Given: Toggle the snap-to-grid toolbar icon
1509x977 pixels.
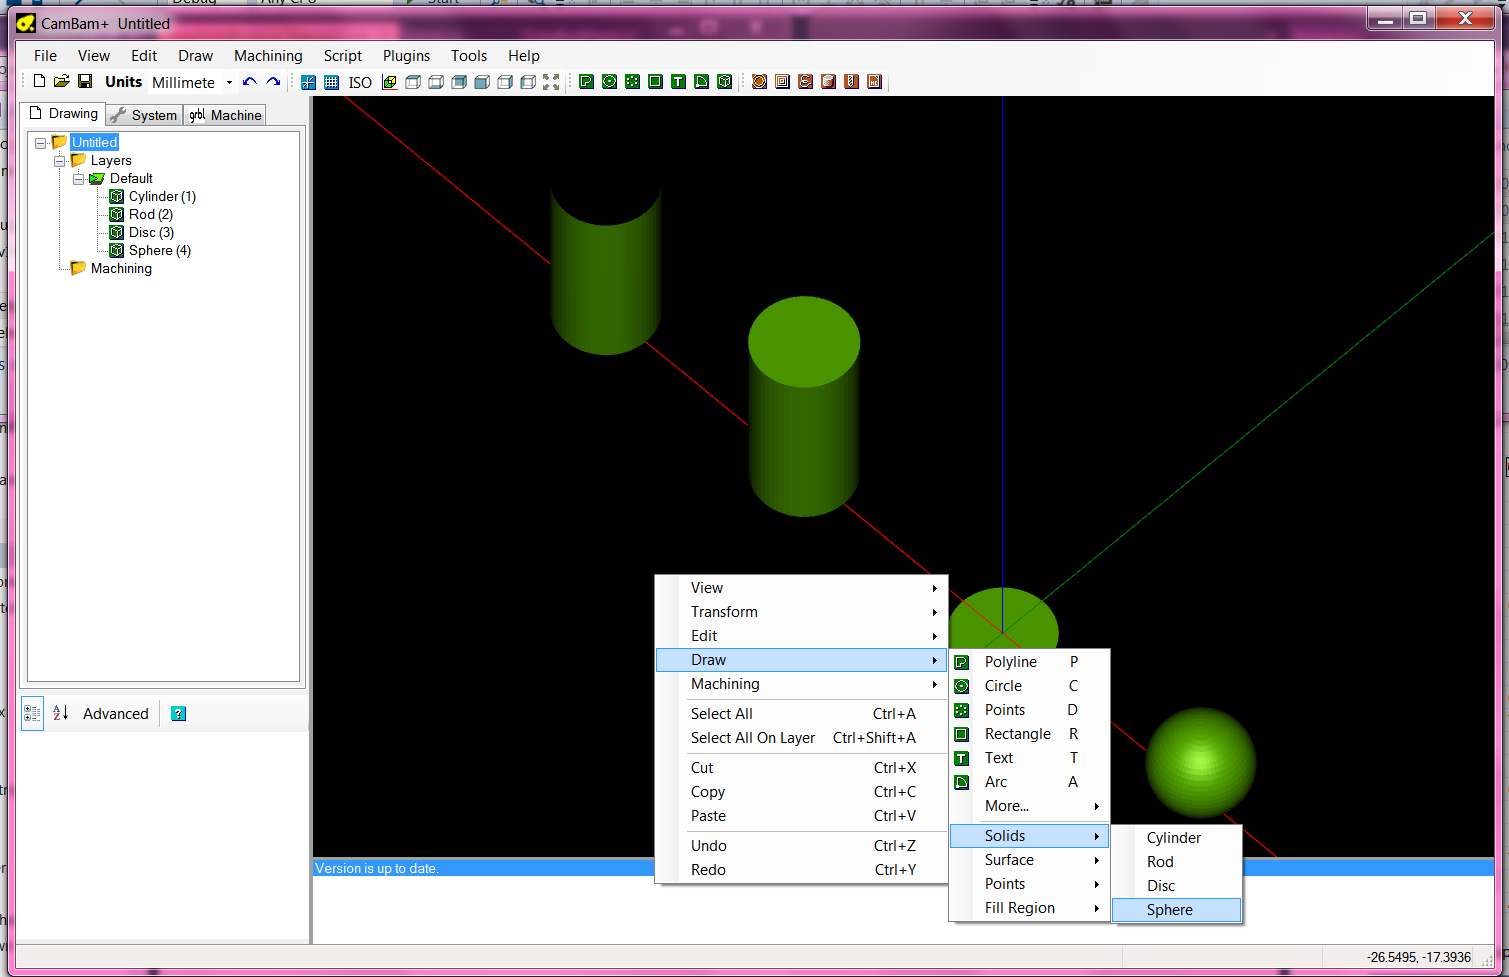Looking at the screenshot, I should 308,82.
